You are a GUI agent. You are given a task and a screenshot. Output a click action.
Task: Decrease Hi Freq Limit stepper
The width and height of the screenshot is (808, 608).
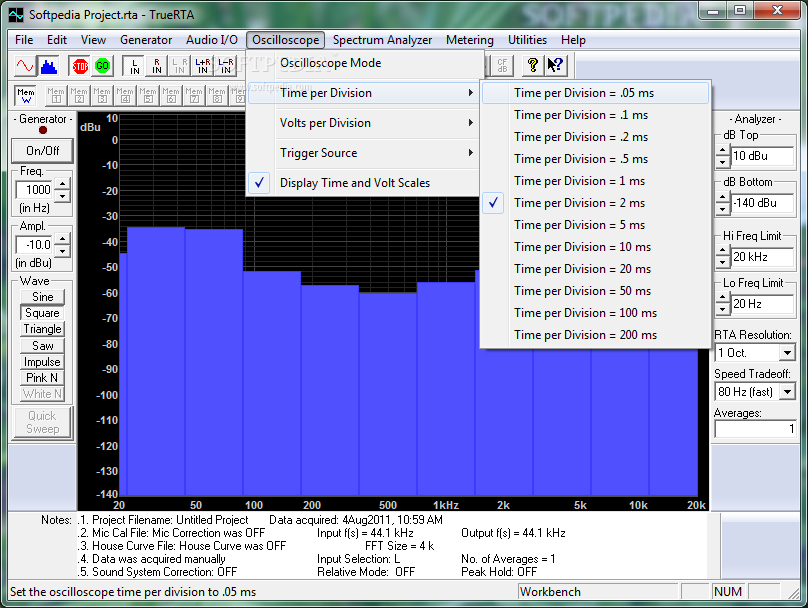[x=722, y=263]
